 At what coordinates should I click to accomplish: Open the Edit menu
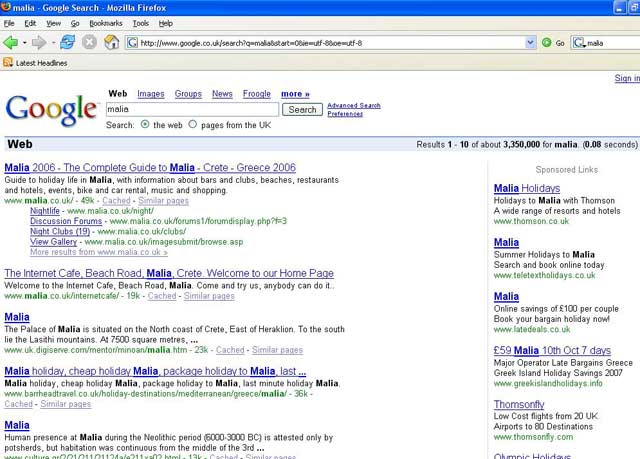coord(30,24)
